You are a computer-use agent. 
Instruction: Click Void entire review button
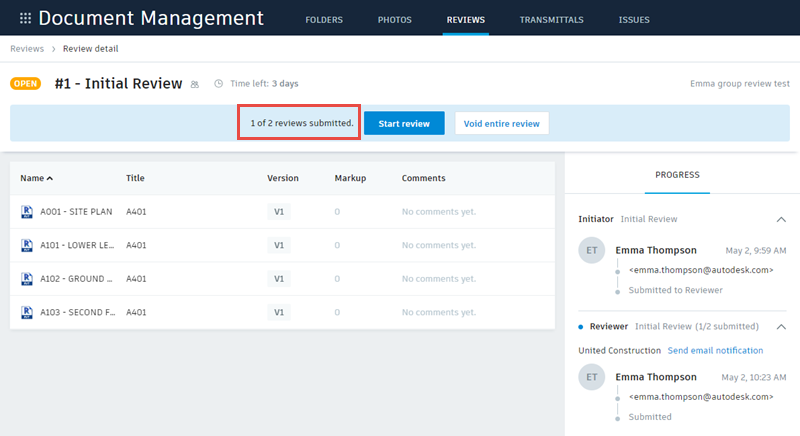(x=501, y=124)
